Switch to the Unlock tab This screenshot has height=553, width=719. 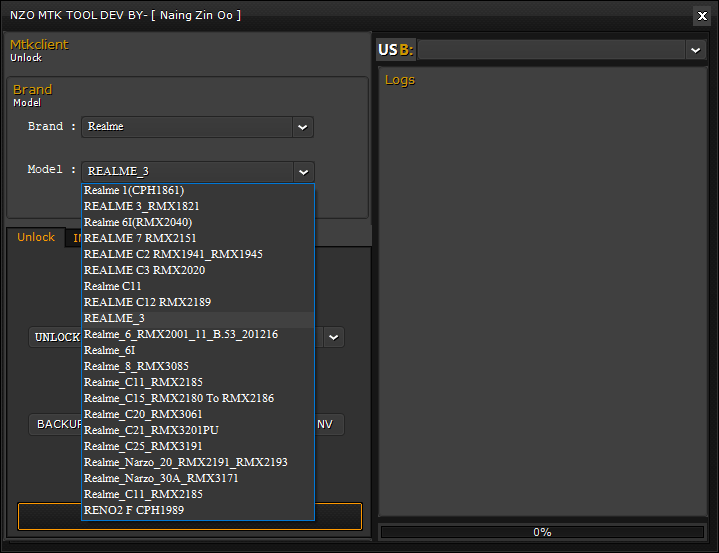(36, 237)
